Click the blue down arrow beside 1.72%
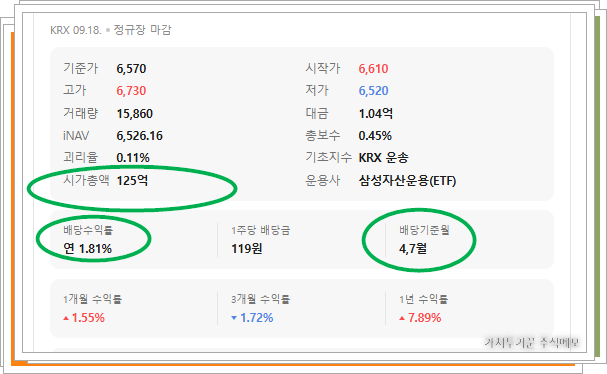This screenshot has height=374, width=607. [x=234, y=318]
